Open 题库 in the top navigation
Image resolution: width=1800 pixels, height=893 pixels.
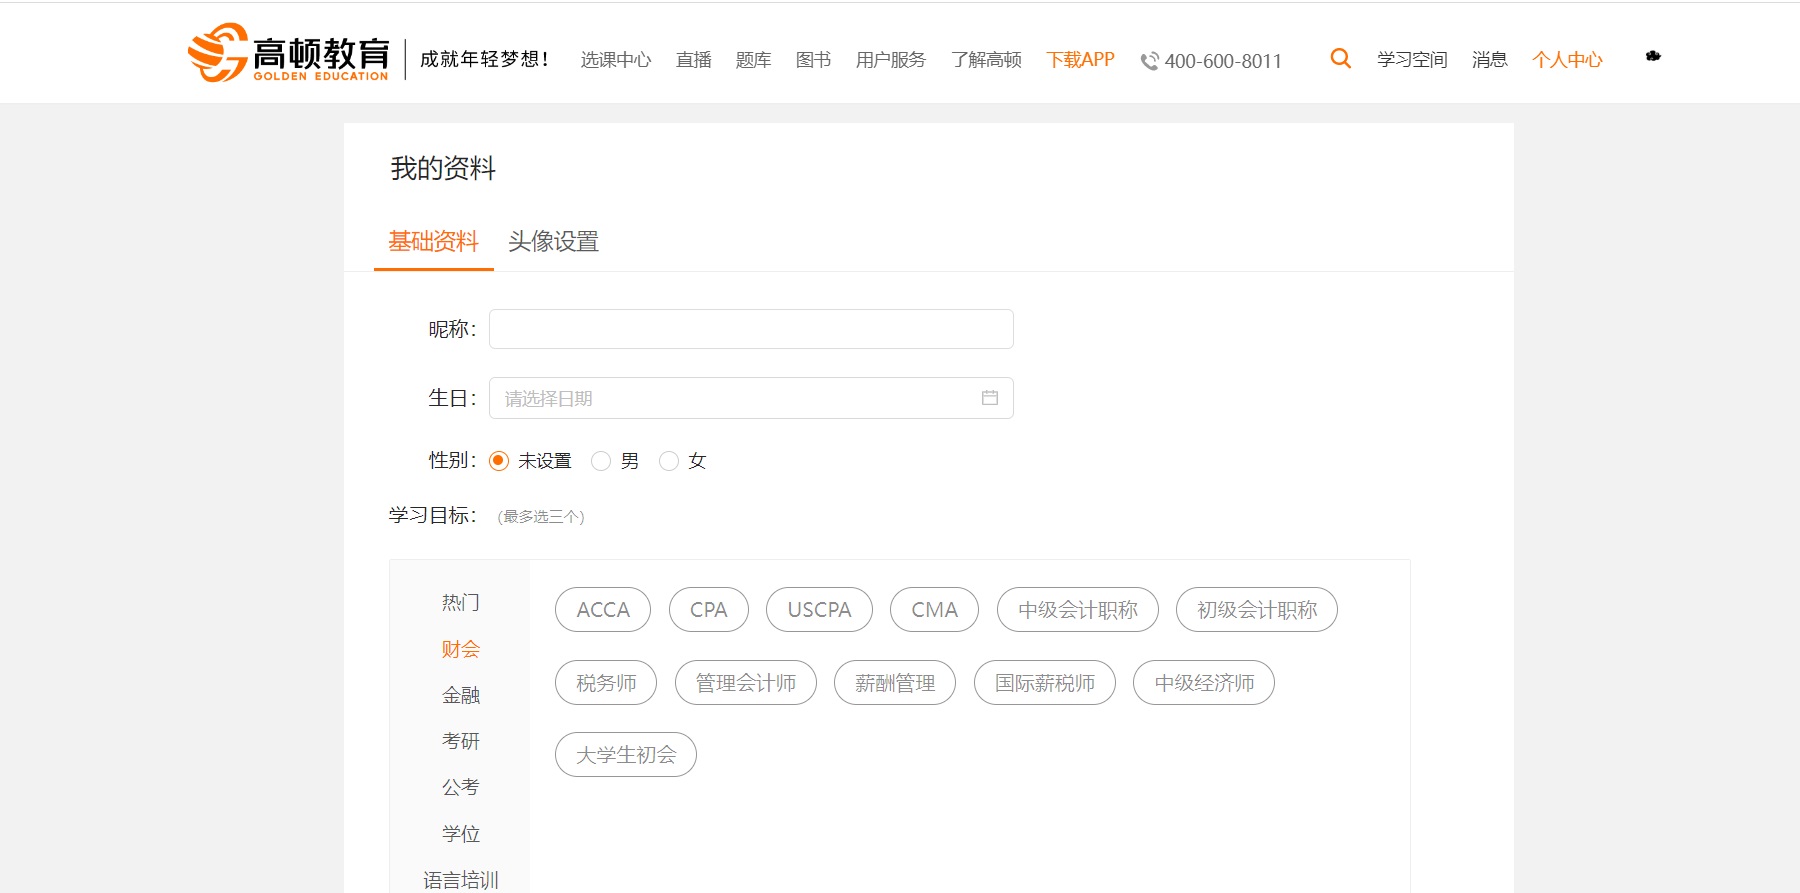tap(754, 60)
